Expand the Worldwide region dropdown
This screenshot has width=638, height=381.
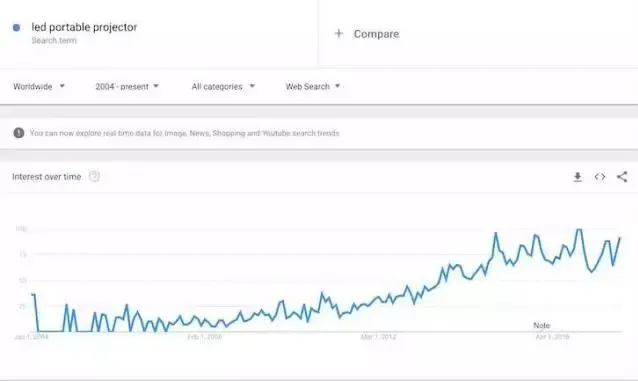(x=39, y=86)
